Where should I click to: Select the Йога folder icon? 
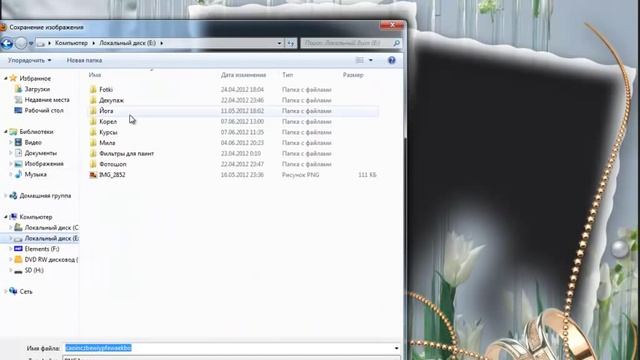[x=93, y=111]
